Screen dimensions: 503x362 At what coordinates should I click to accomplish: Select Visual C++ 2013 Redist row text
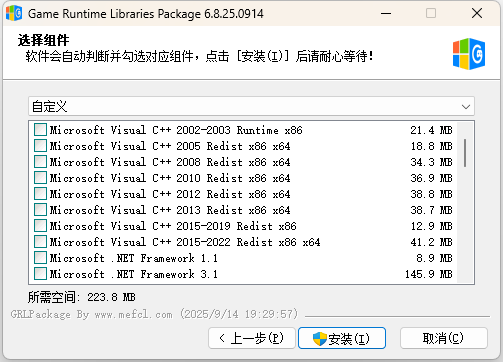point(170,210)
